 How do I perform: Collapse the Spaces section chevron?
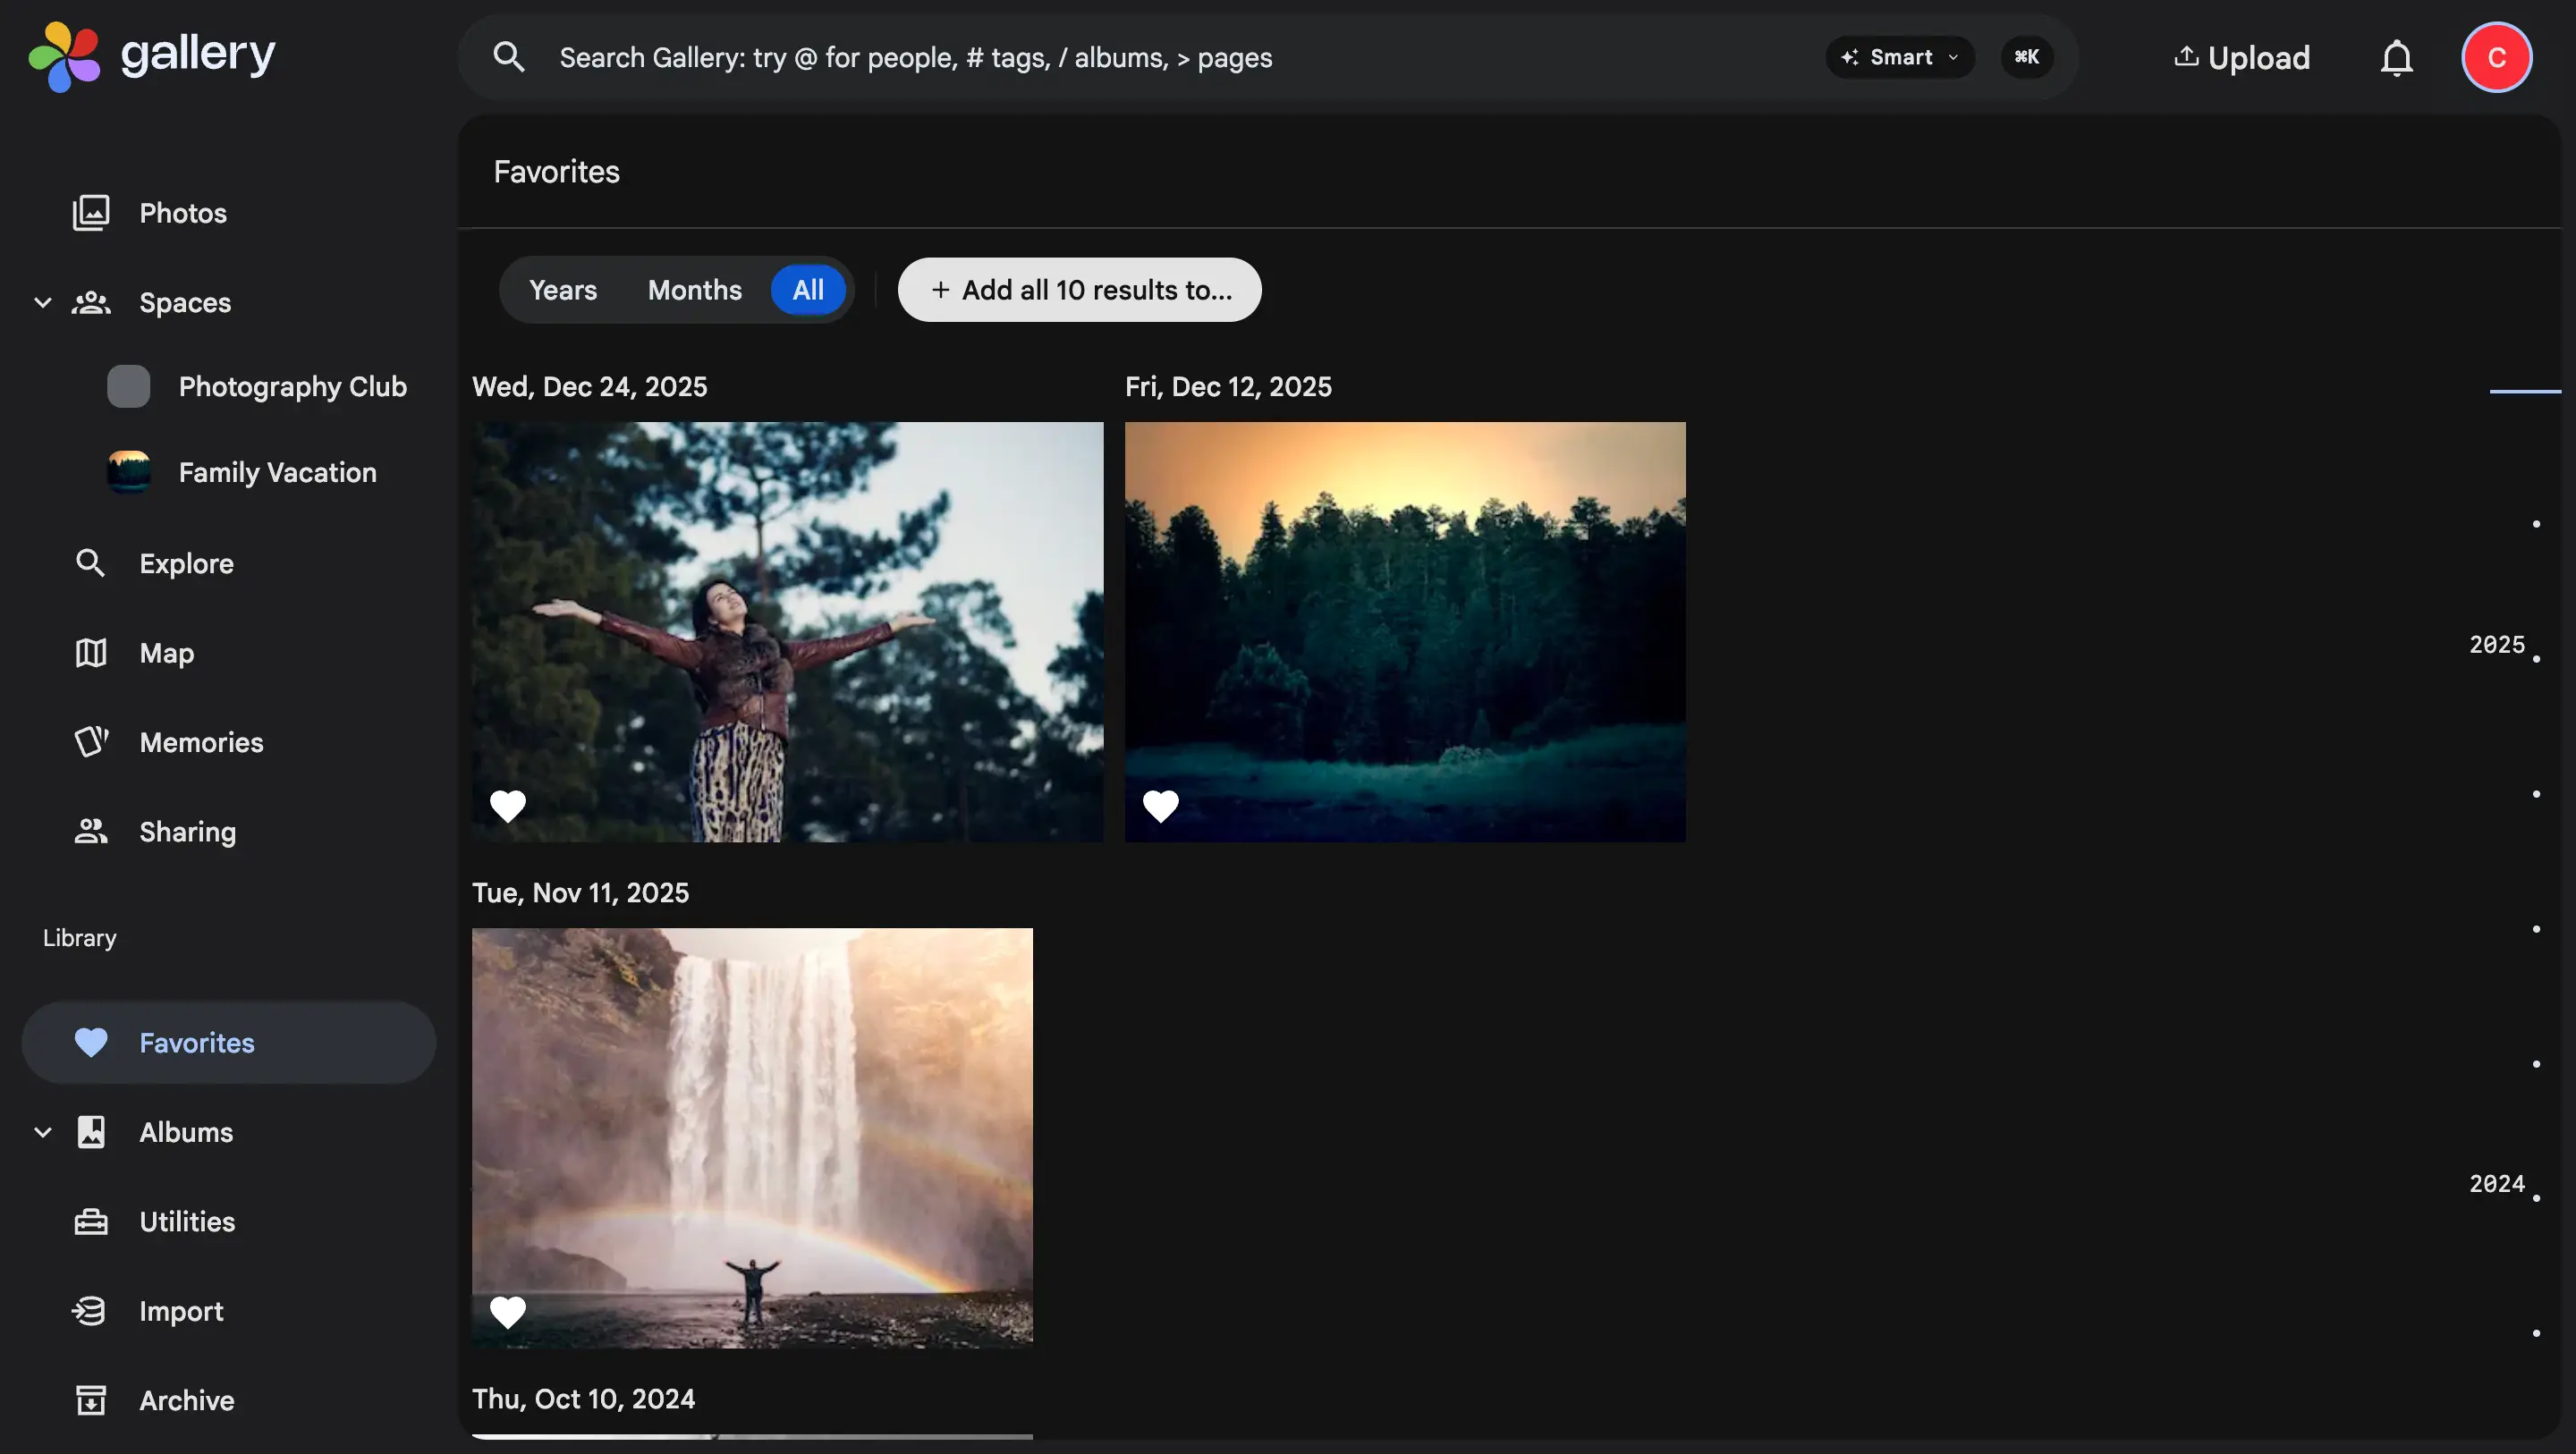43,302
